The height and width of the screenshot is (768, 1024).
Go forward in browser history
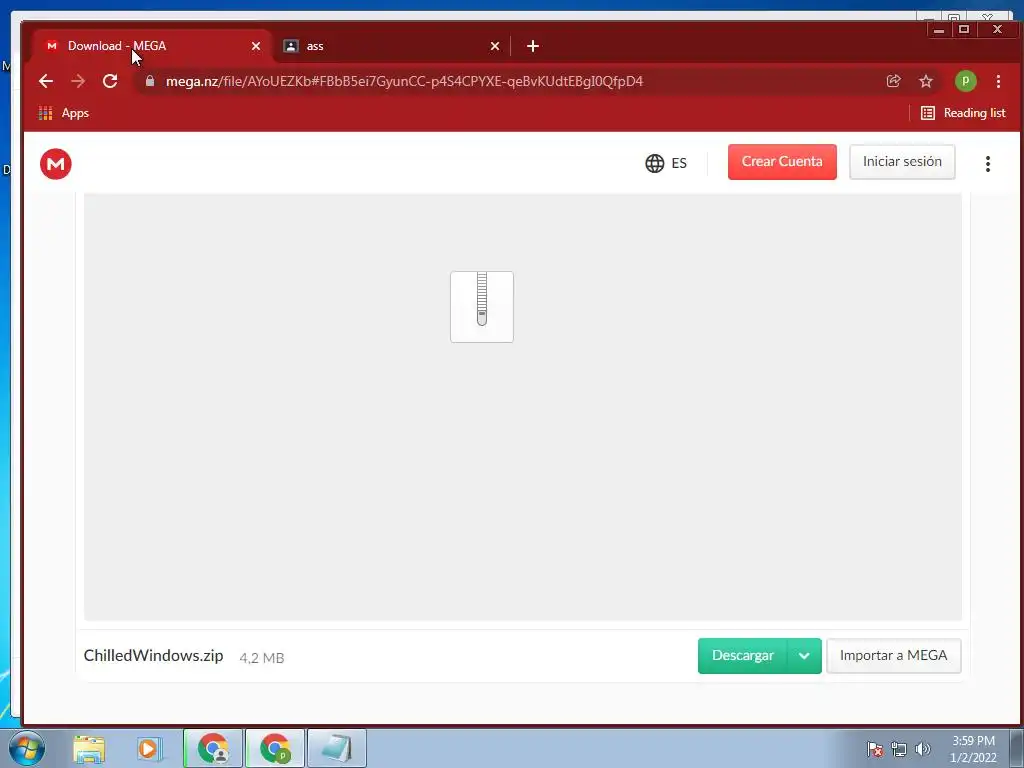click(78, 81)
